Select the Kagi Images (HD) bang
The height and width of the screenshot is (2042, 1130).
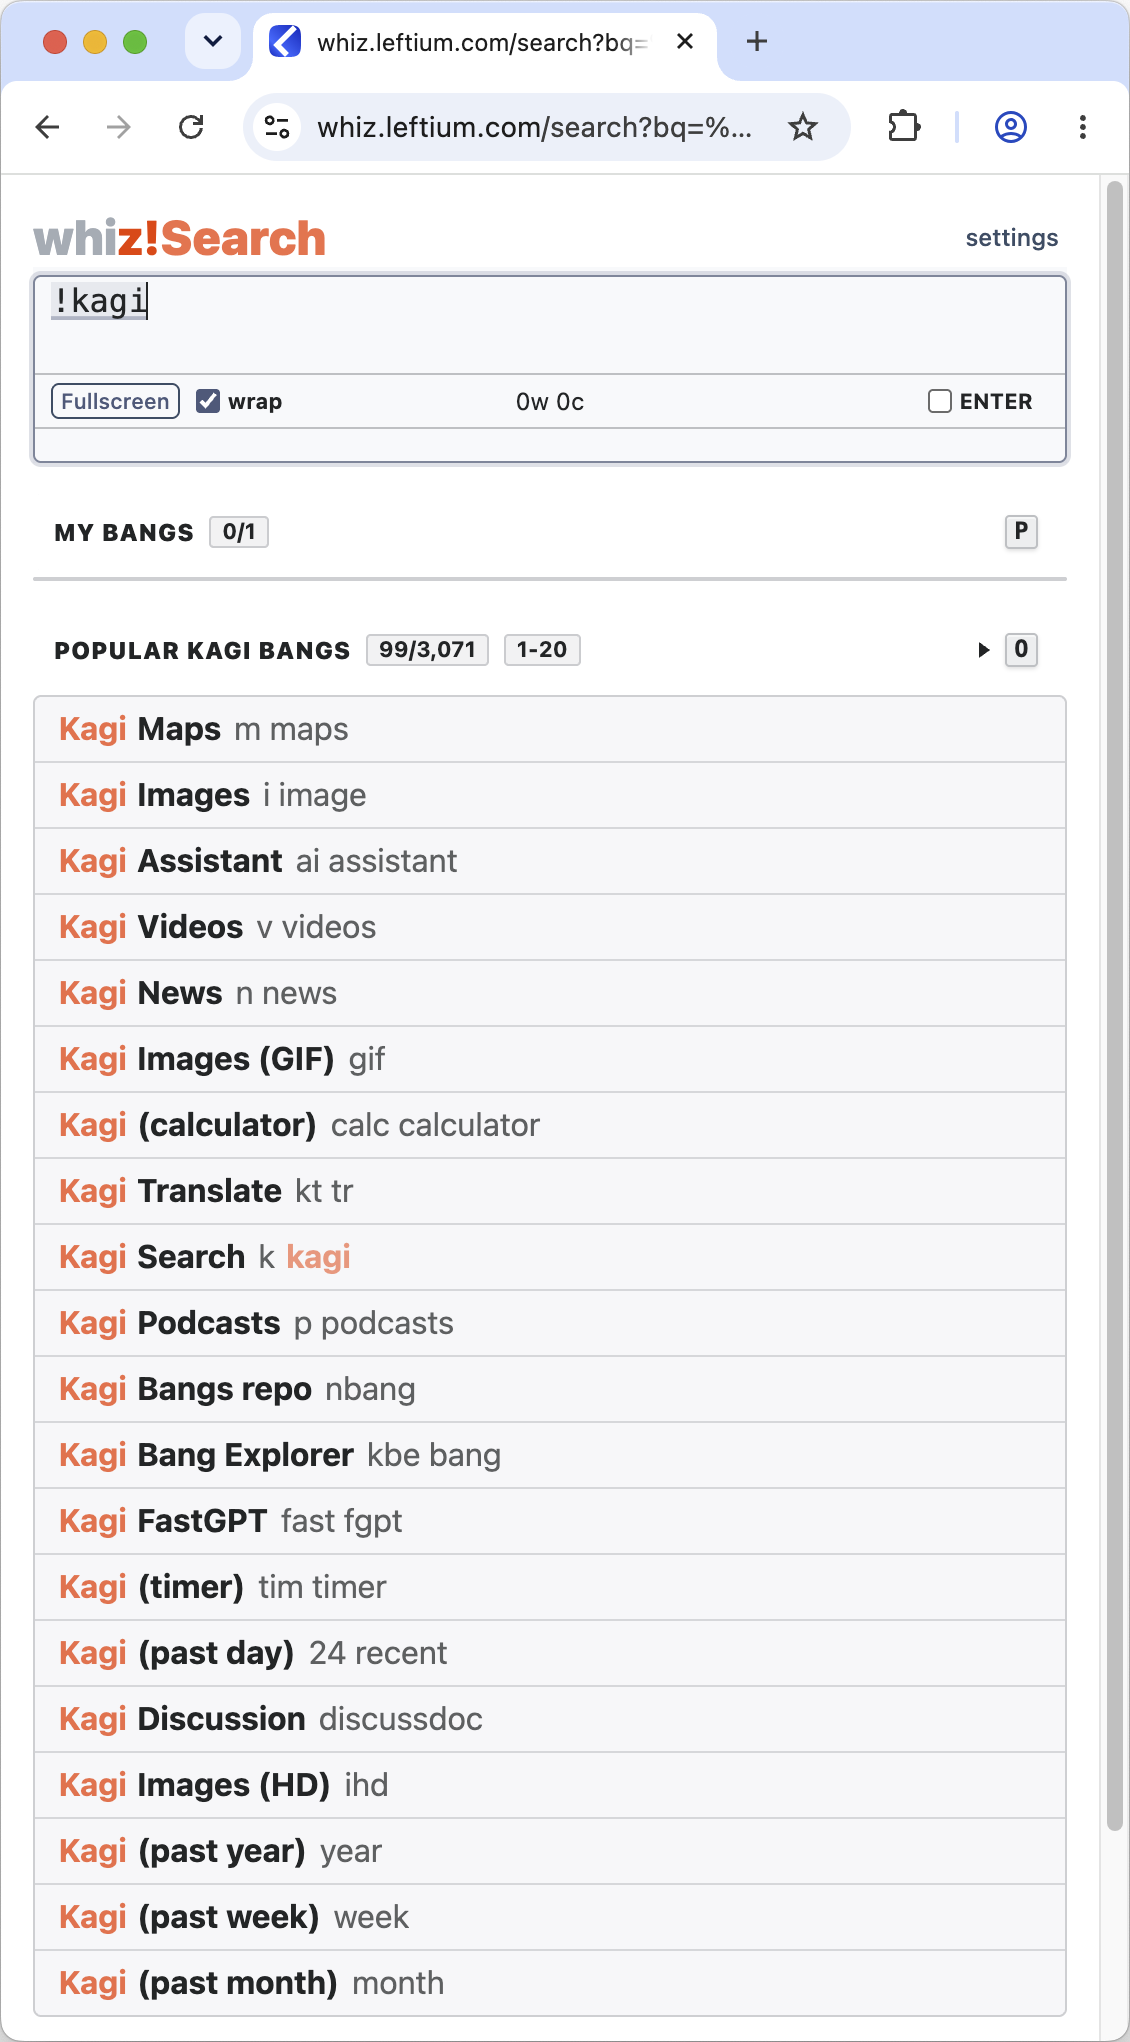550,1785
